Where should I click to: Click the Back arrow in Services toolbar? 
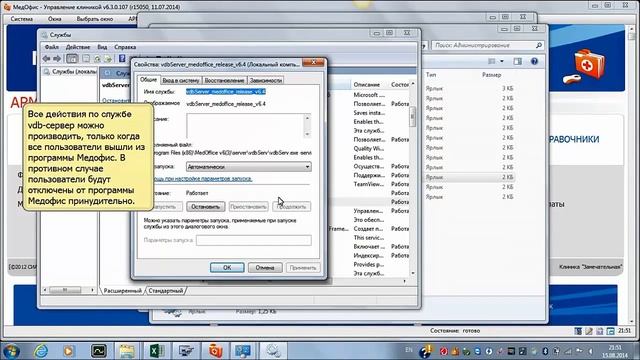tap(47, 59)
